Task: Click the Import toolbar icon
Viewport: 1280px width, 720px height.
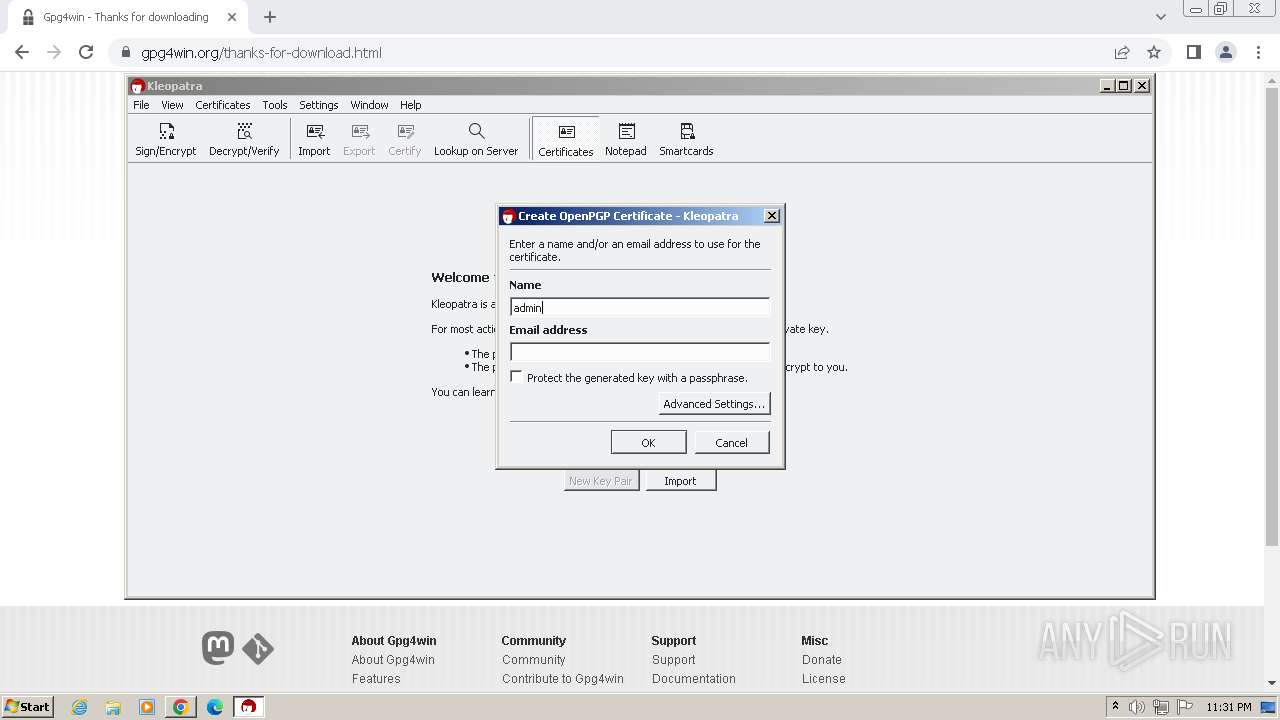Action: coord(314,139)
